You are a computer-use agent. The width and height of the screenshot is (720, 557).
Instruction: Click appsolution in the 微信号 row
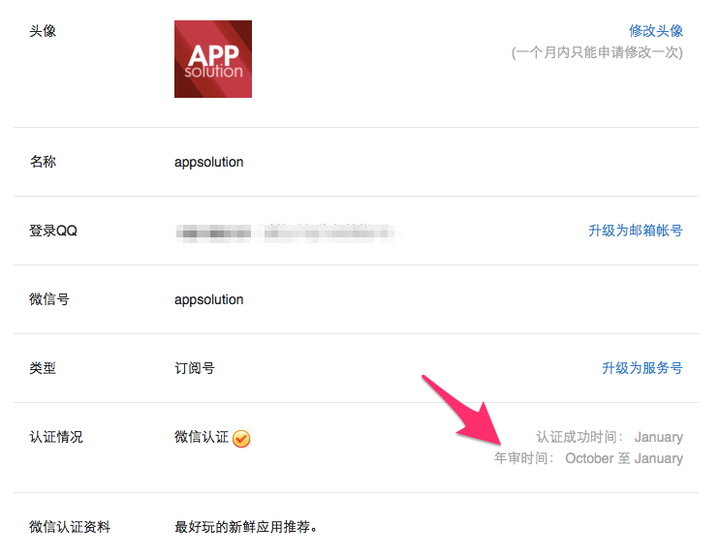coord(208,299)
